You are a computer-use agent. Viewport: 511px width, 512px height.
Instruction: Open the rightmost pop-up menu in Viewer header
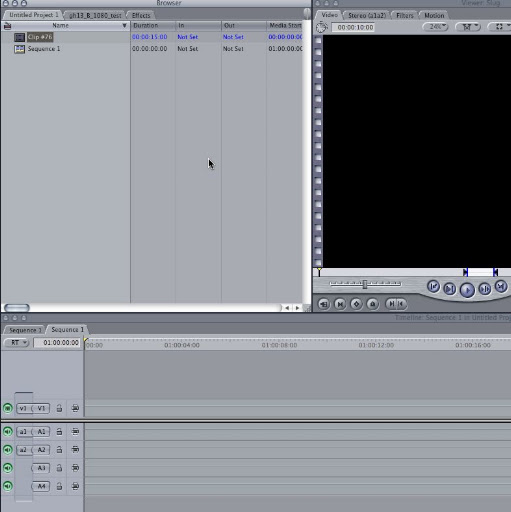click(500, 27)
